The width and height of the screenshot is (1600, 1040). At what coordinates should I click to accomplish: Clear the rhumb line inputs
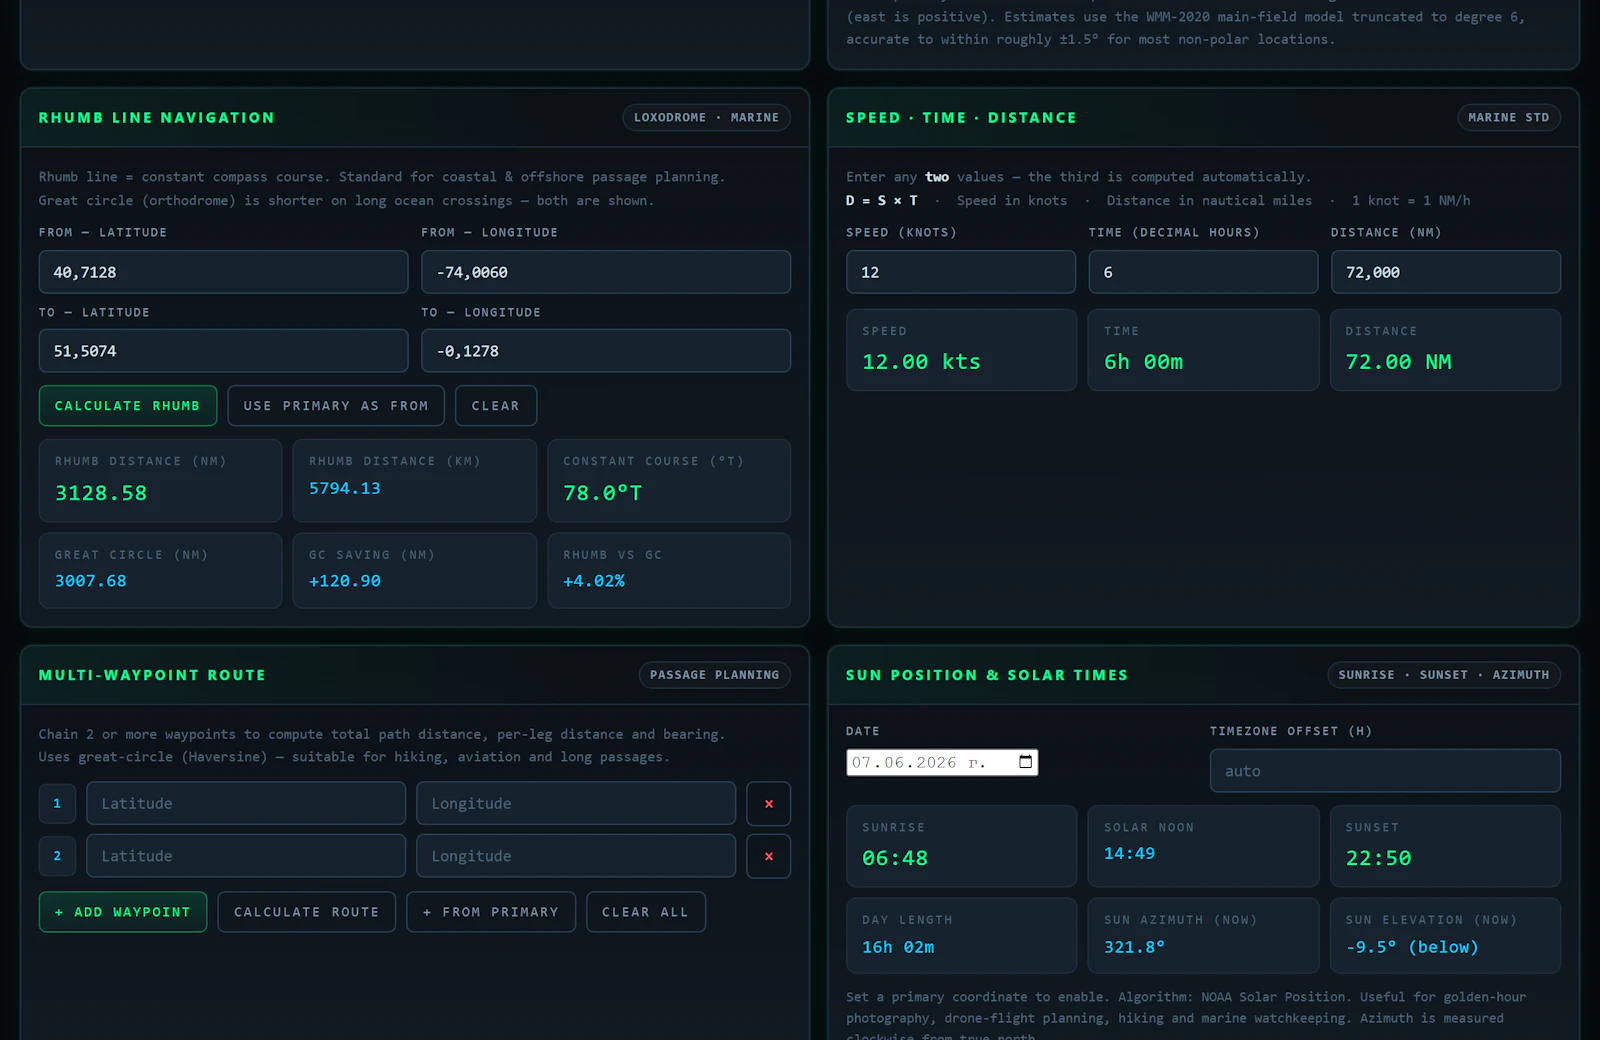pyautogui.click(x=496, y=405)
